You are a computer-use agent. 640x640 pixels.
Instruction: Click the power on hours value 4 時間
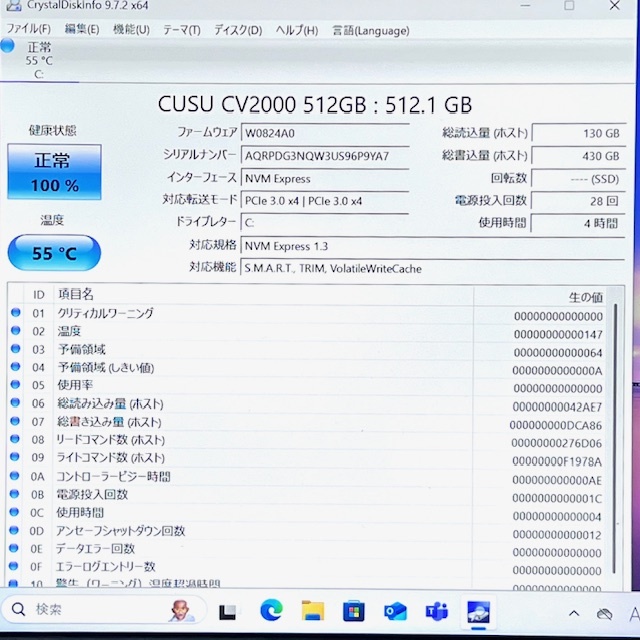[578, 223]
